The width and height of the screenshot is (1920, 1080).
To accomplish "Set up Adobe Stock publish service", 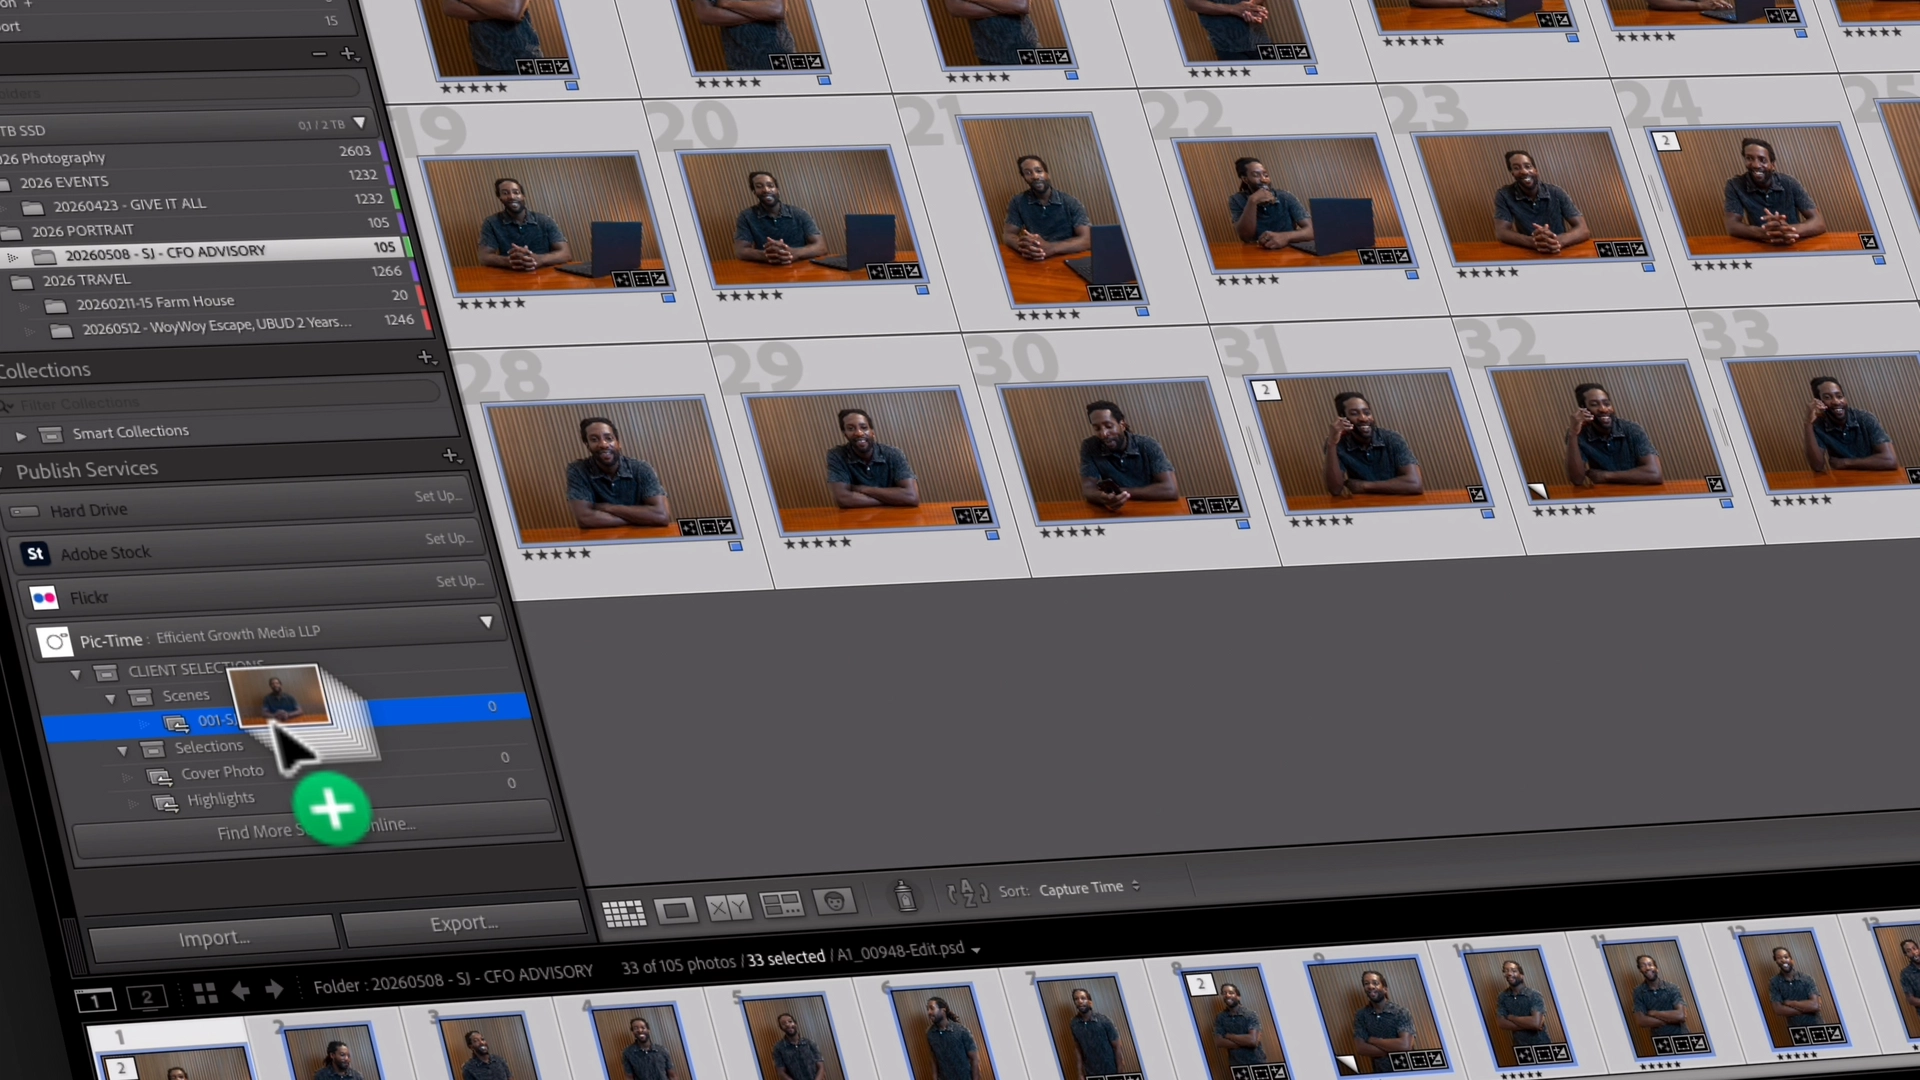I will [x=448, y=538].
